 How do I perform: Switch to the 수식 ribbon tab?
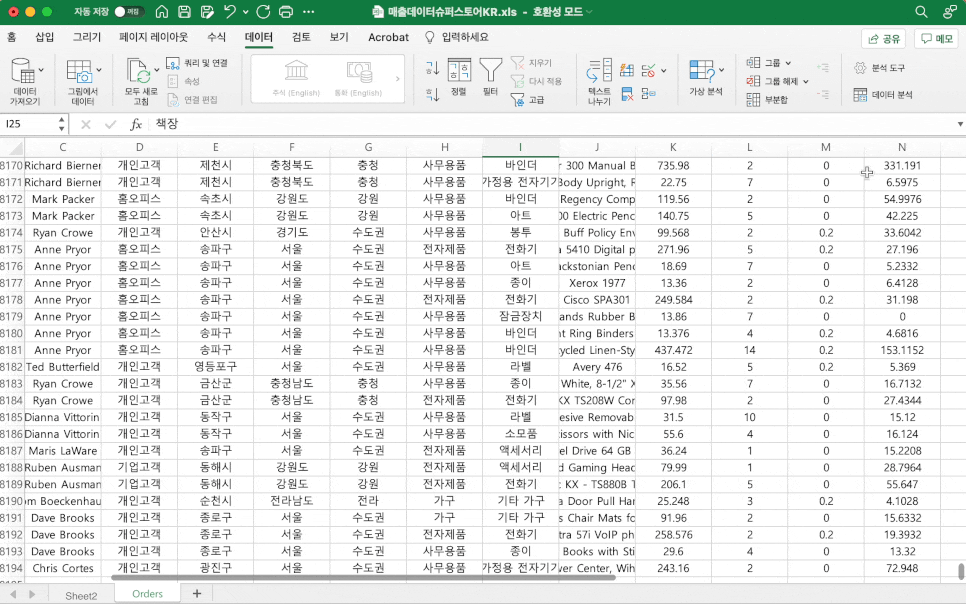[x=215, y=37]
